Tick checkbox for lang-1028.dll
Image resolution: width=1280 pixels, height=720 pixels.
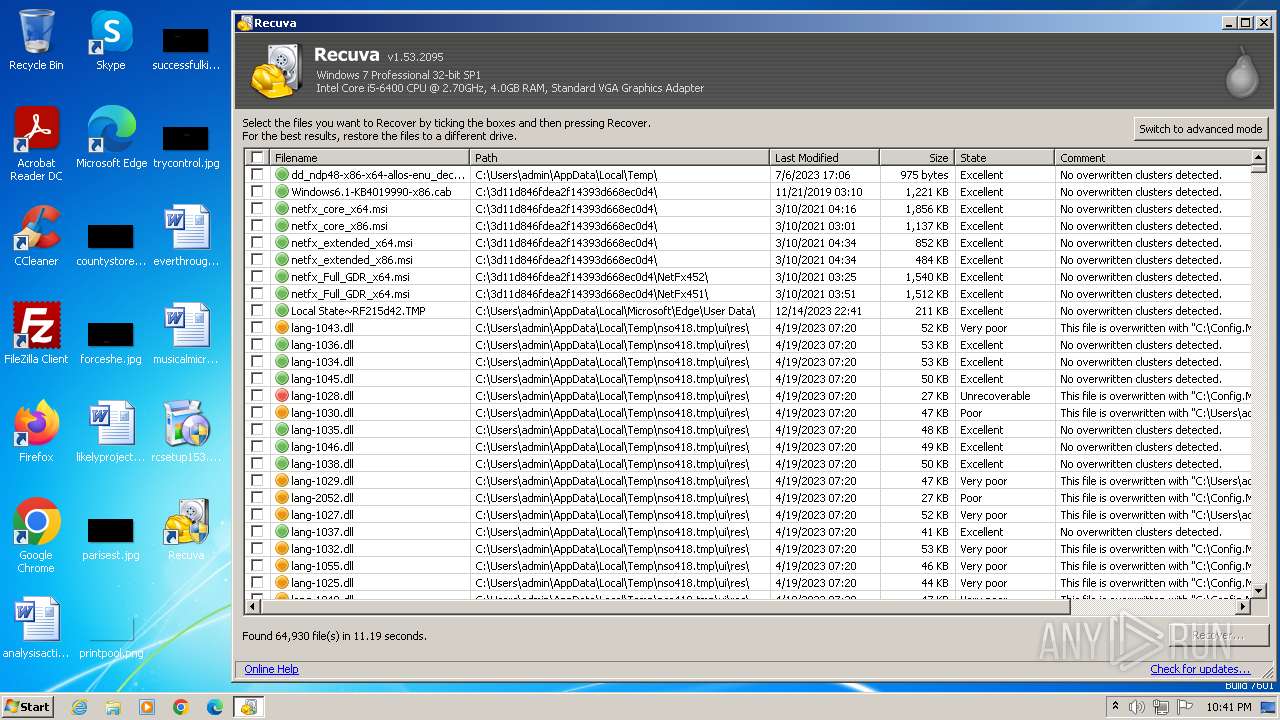pos(257,396)
